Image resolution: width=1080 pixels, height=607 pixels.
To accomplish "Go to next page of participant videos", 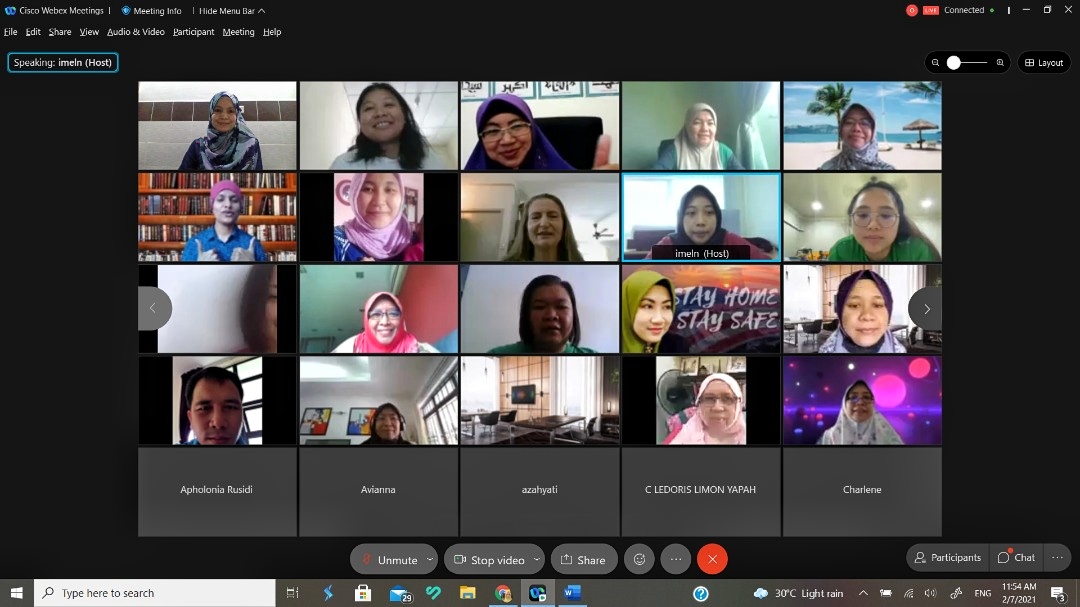I will 926,309.
